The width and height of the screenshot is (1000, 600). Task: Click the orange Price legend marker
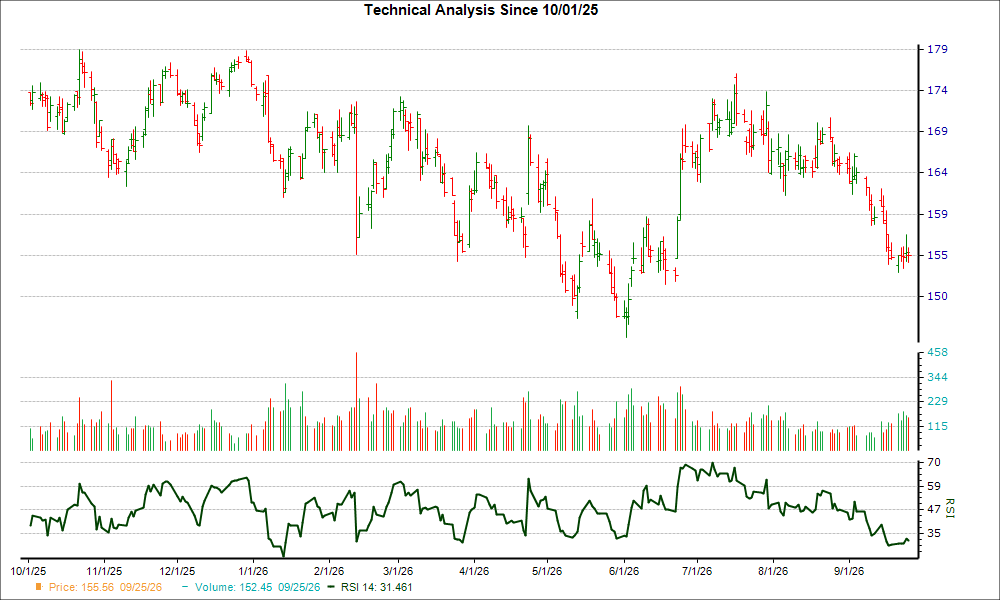tap(39, 587)
